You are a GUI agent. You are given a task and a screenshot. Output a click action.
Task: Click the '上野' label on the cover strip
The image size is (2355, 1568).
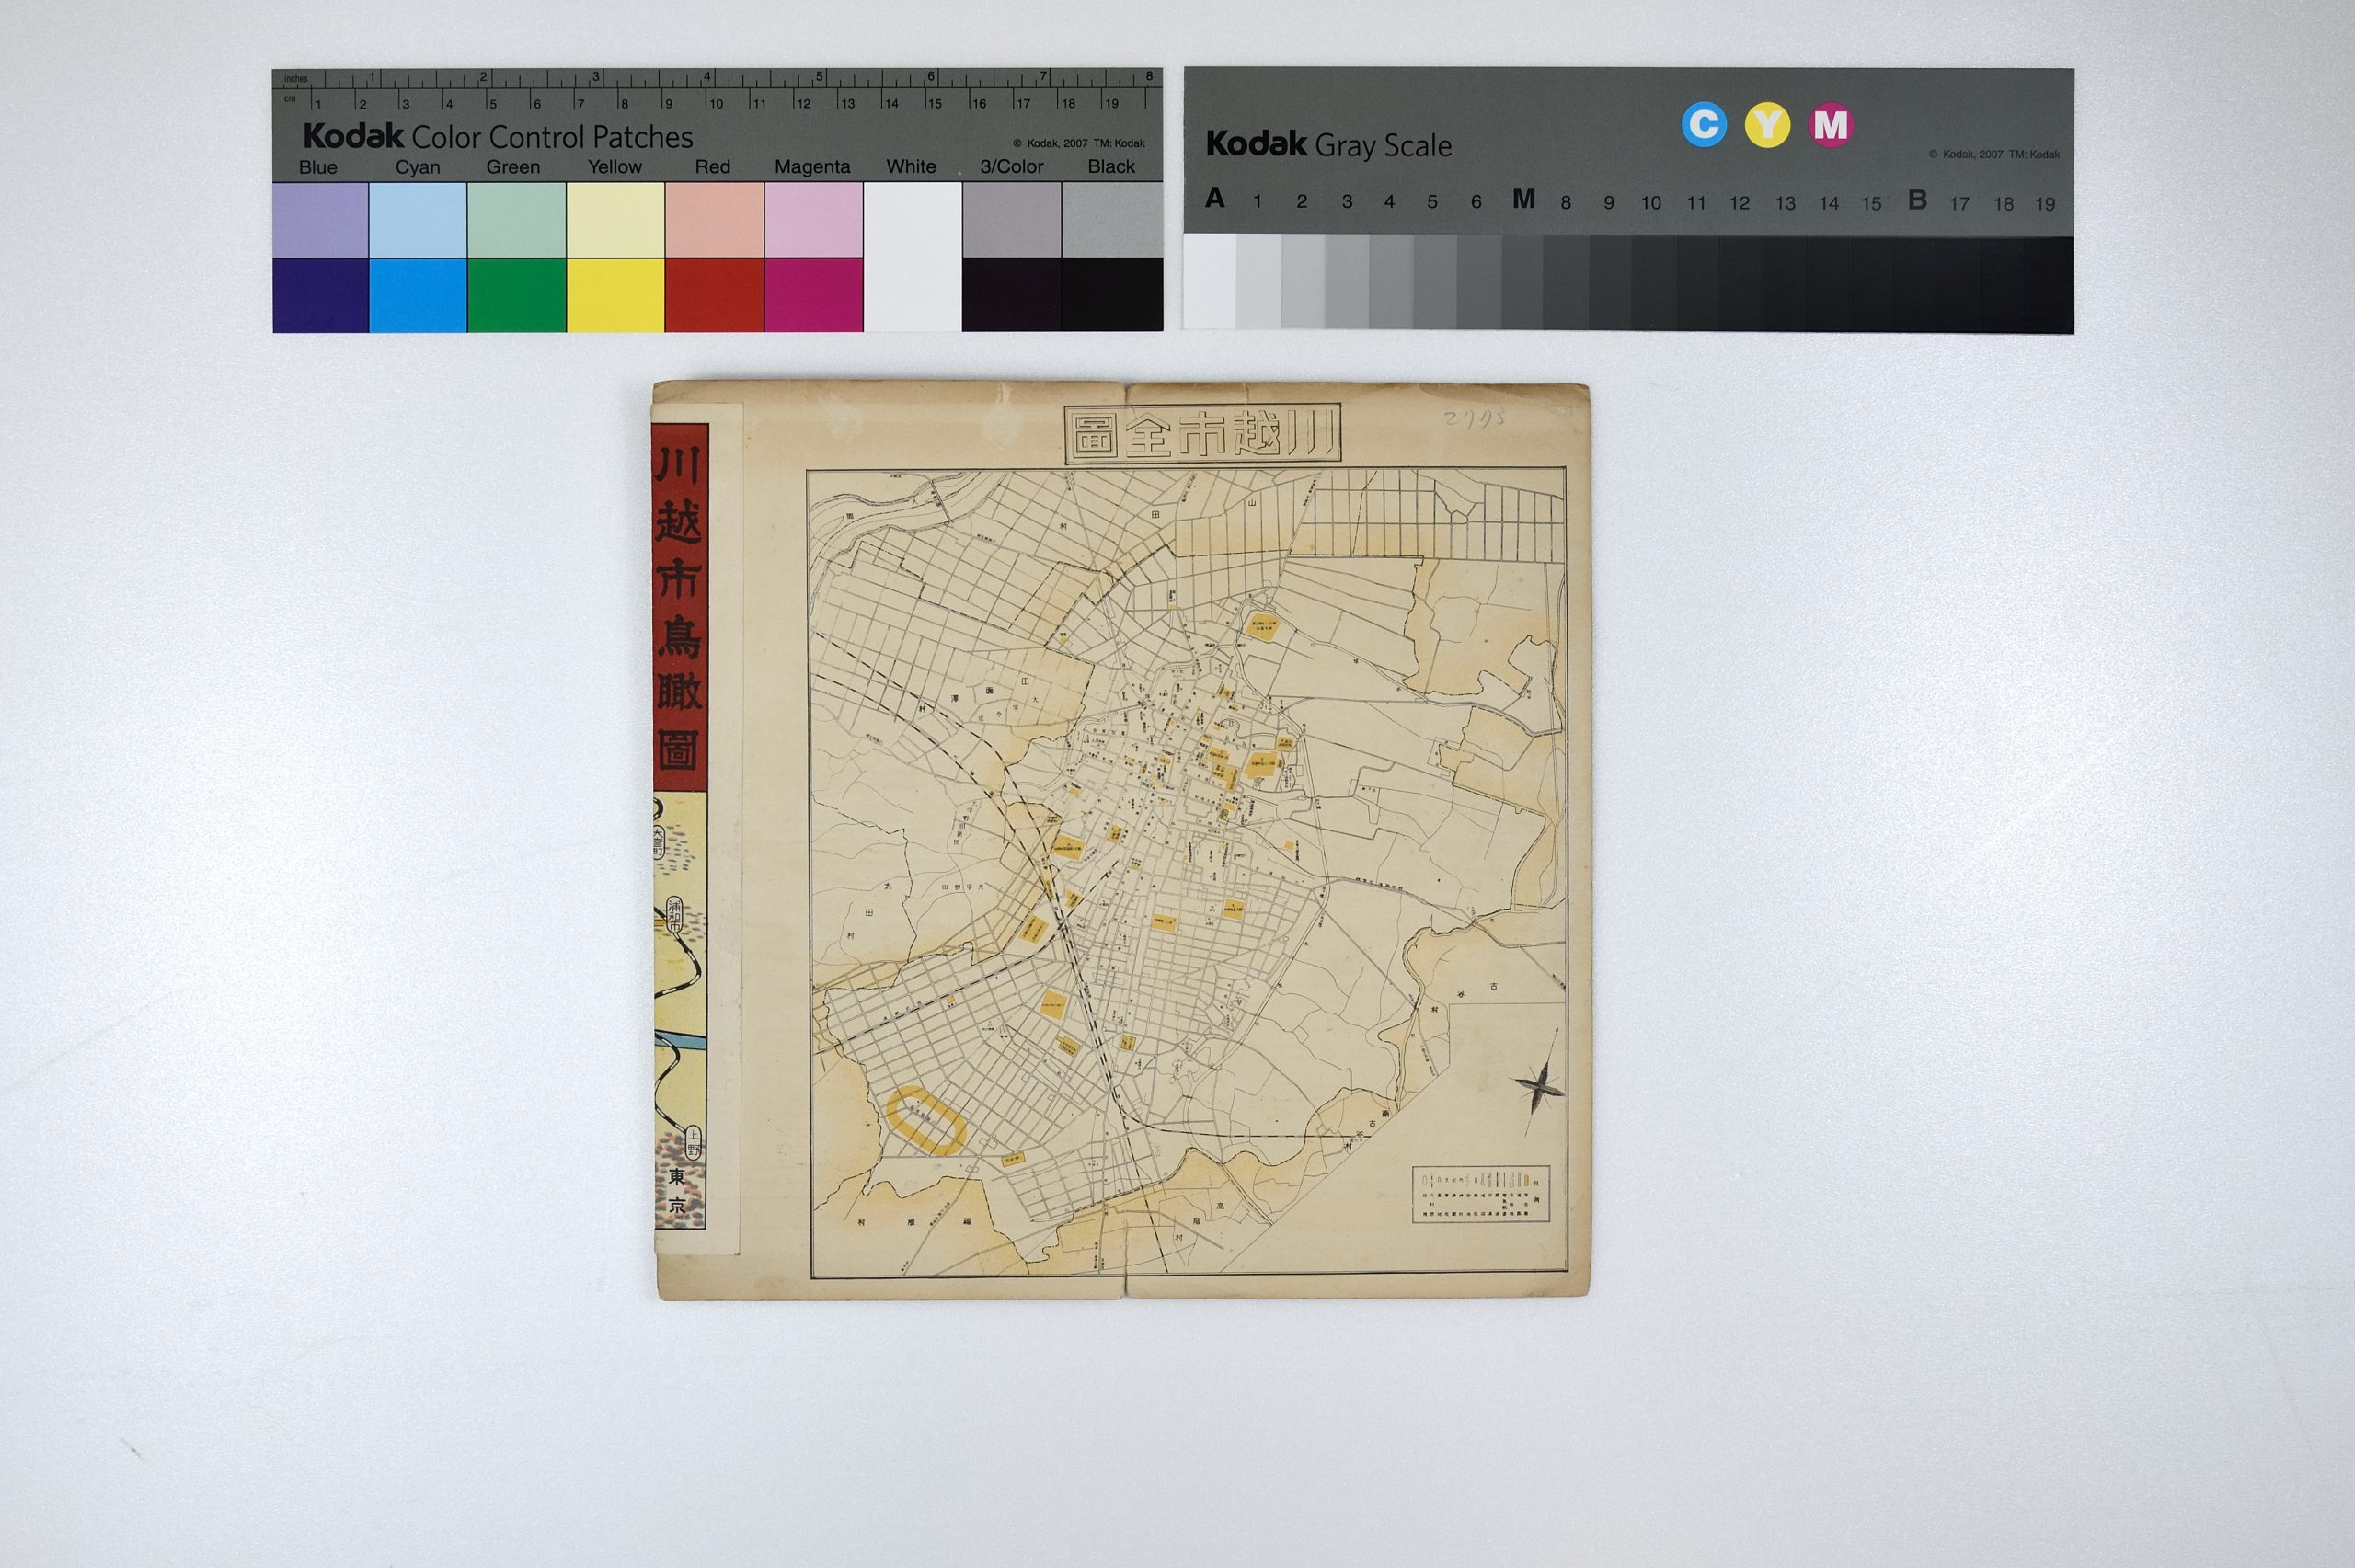[x=694, y=1142]
